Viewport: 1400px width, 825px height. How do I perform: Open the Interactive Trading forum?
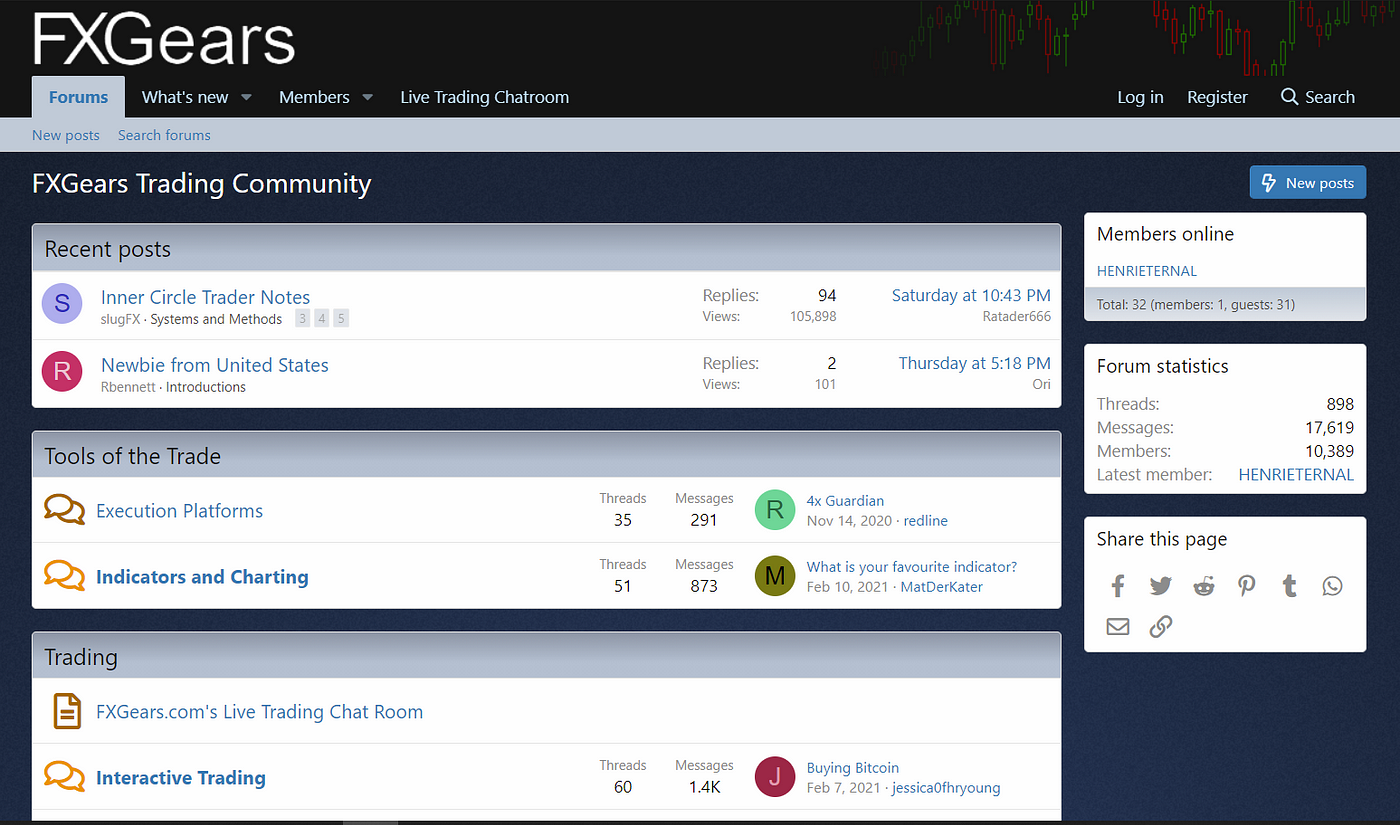click(x=181, y=778)
